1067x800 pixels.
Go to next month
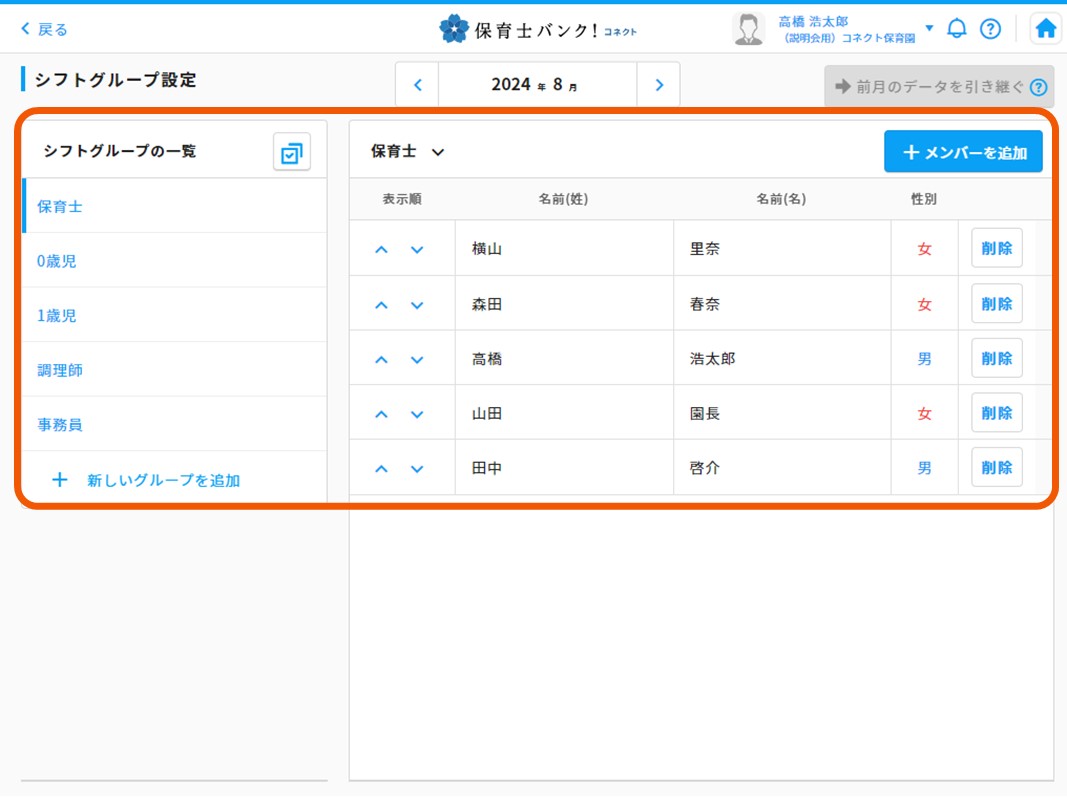click(659, 85)
